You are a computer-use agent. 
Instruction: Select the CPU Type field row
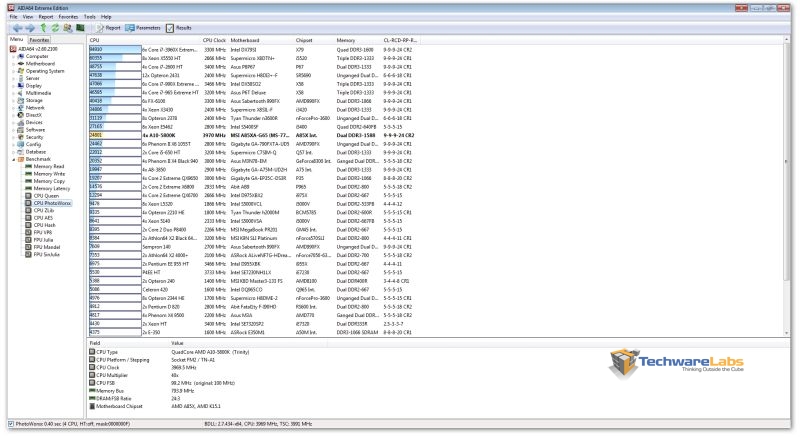[169, 352]
